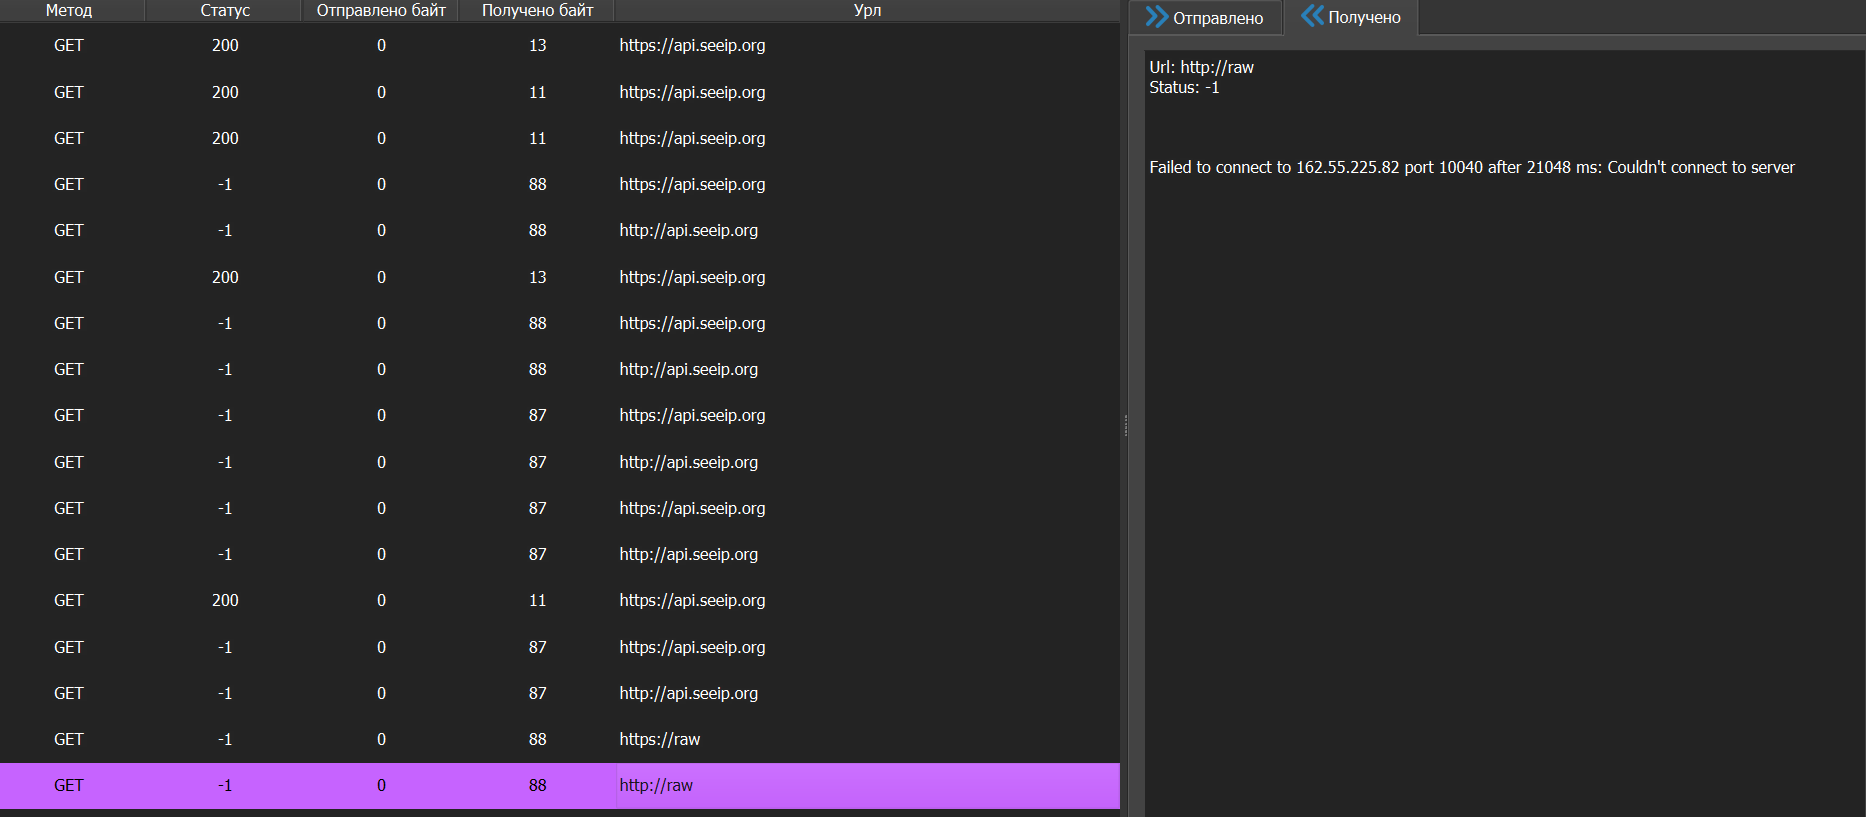Click the double-arrow icon on Получено tab
Image resolution: width=1866 pixels, height=817 pixels.
click(1311, 16)
